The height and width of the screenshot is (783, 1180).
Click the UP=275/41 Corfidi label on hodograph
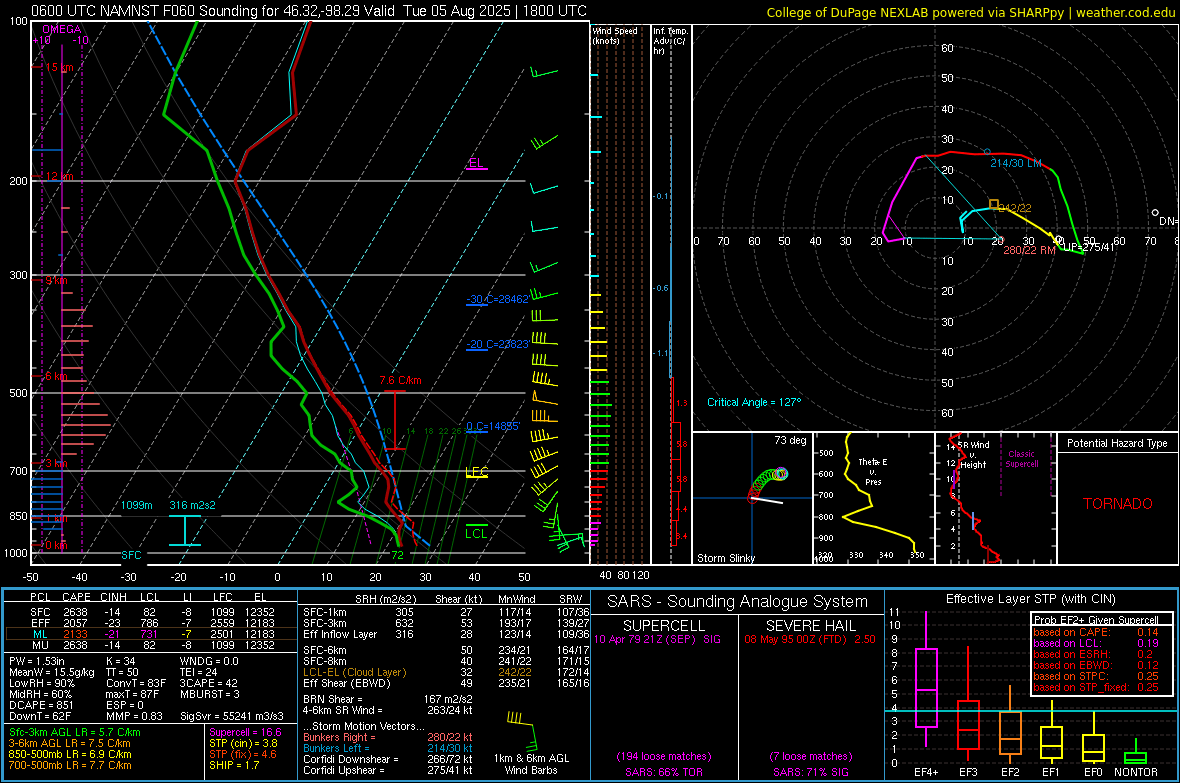[1088, 247]
